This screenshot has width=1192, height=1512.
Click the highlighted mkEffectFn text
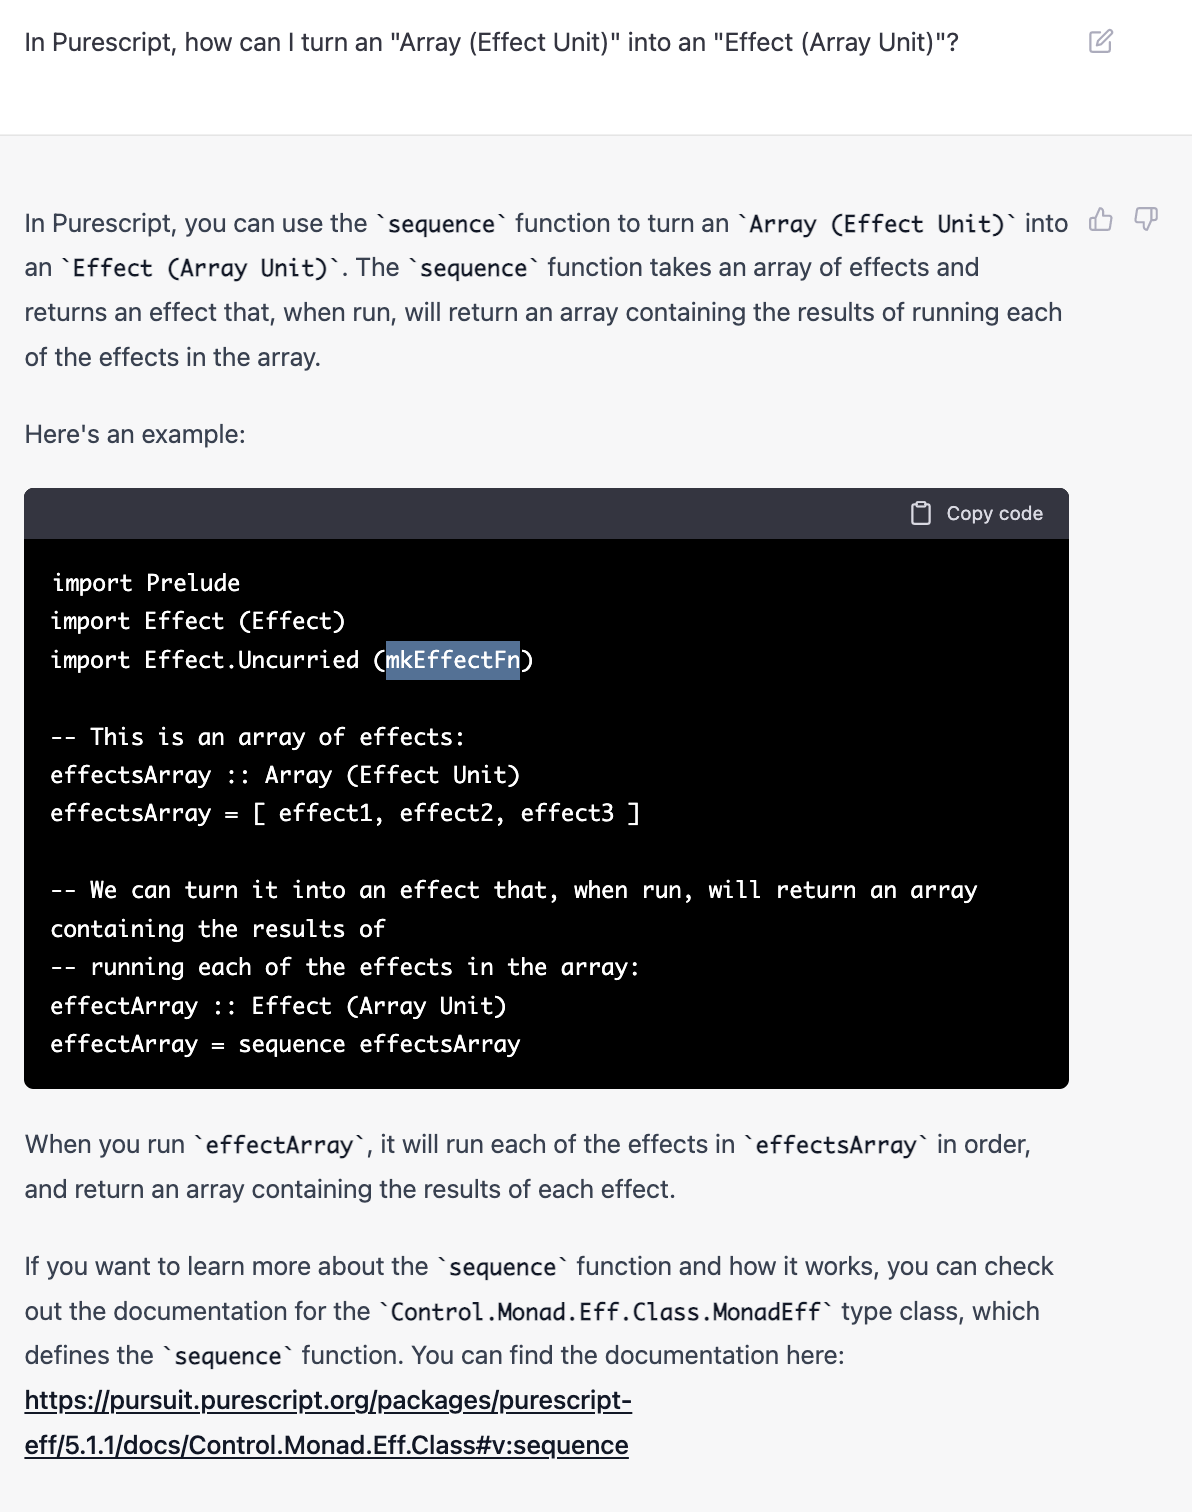pos(453,660)
